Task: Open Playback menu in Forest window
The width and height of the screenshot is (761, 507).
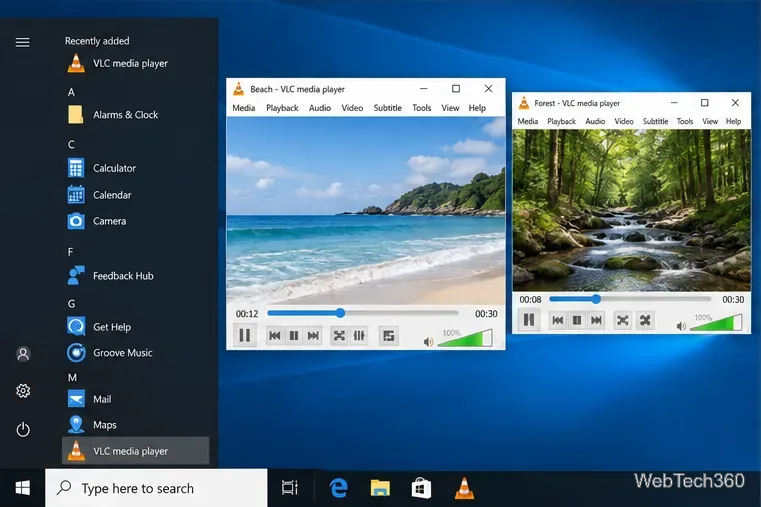Action: click(x=562, y=121)
